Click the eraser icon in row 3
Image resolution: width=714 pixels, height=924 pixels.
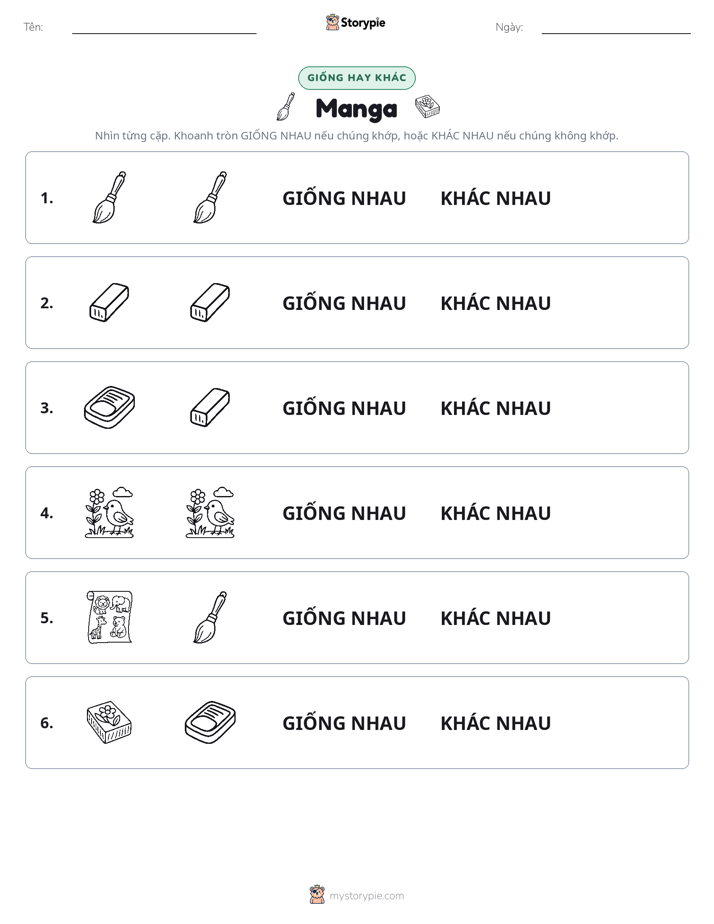[x=210, y=407]
